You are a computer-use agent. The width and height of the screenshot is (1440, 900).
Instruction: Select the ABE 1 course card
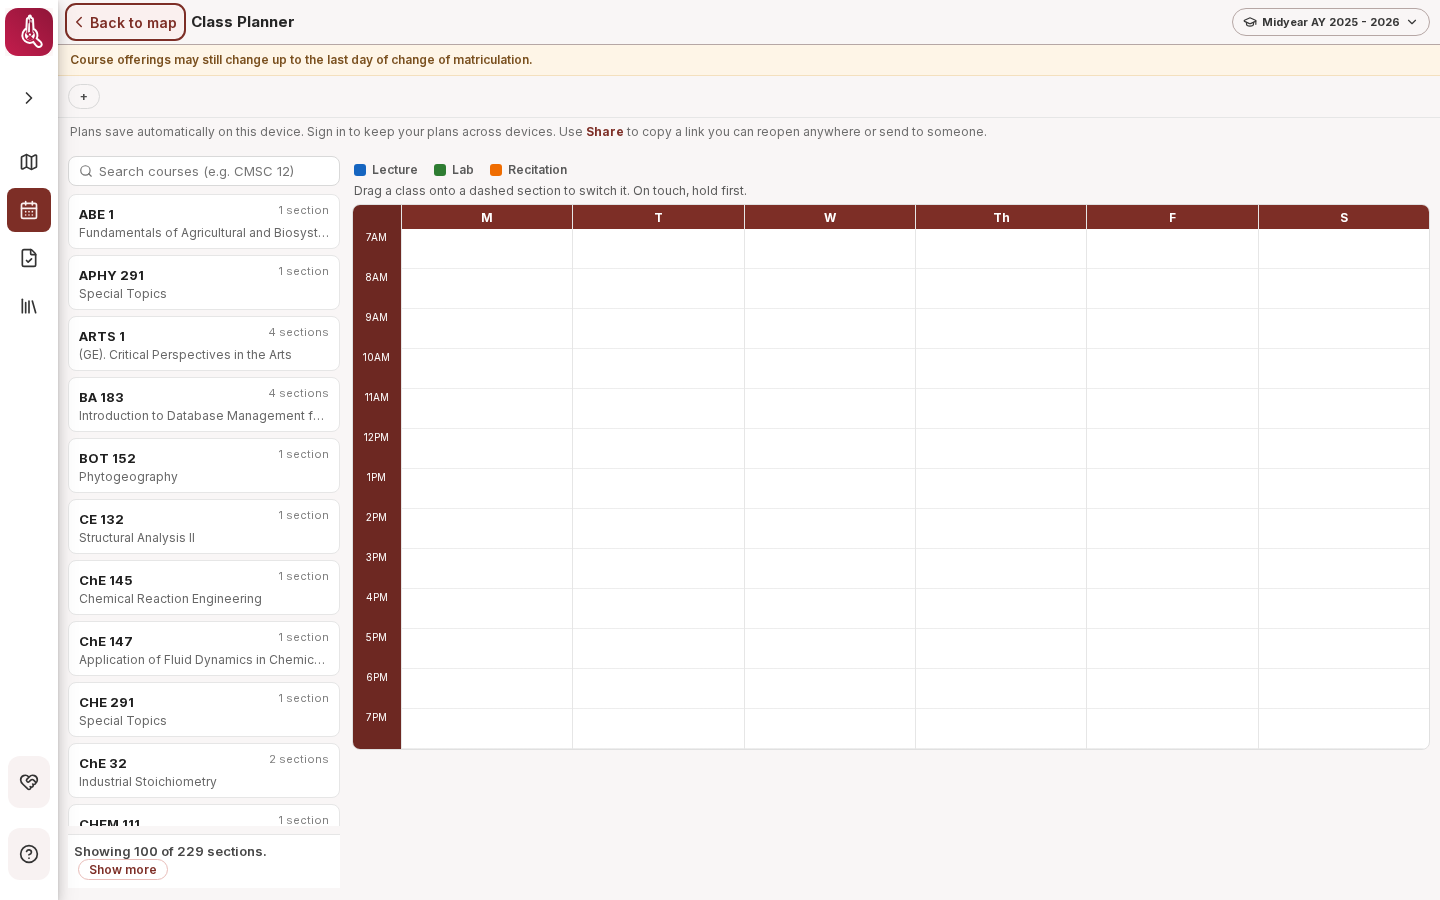pyautogui.click(x=204, y=222)
